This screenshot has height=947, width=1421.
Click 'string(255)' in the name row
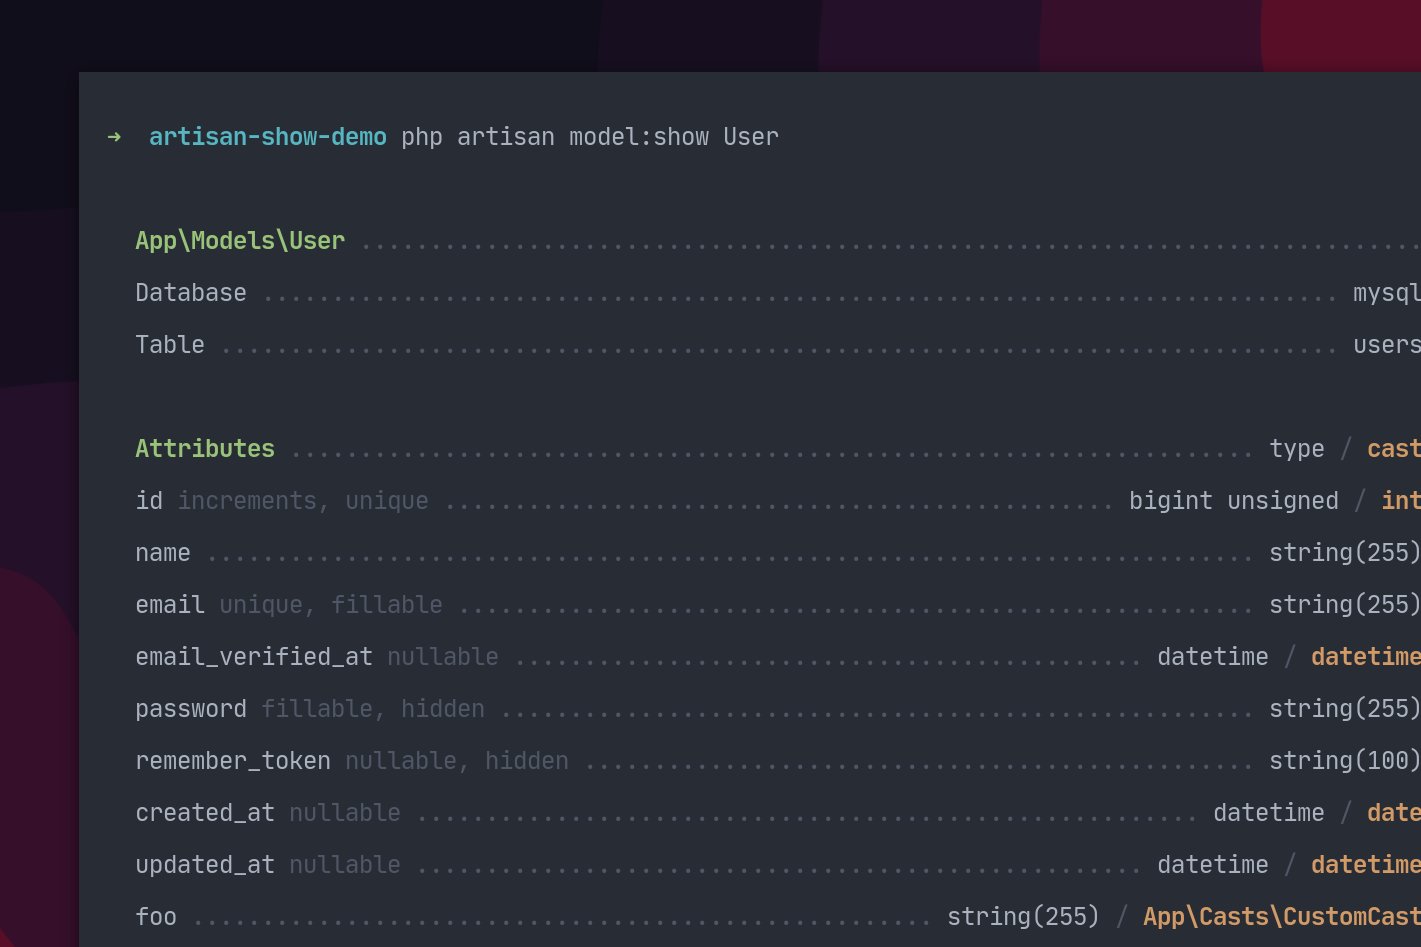(1345, 553)
